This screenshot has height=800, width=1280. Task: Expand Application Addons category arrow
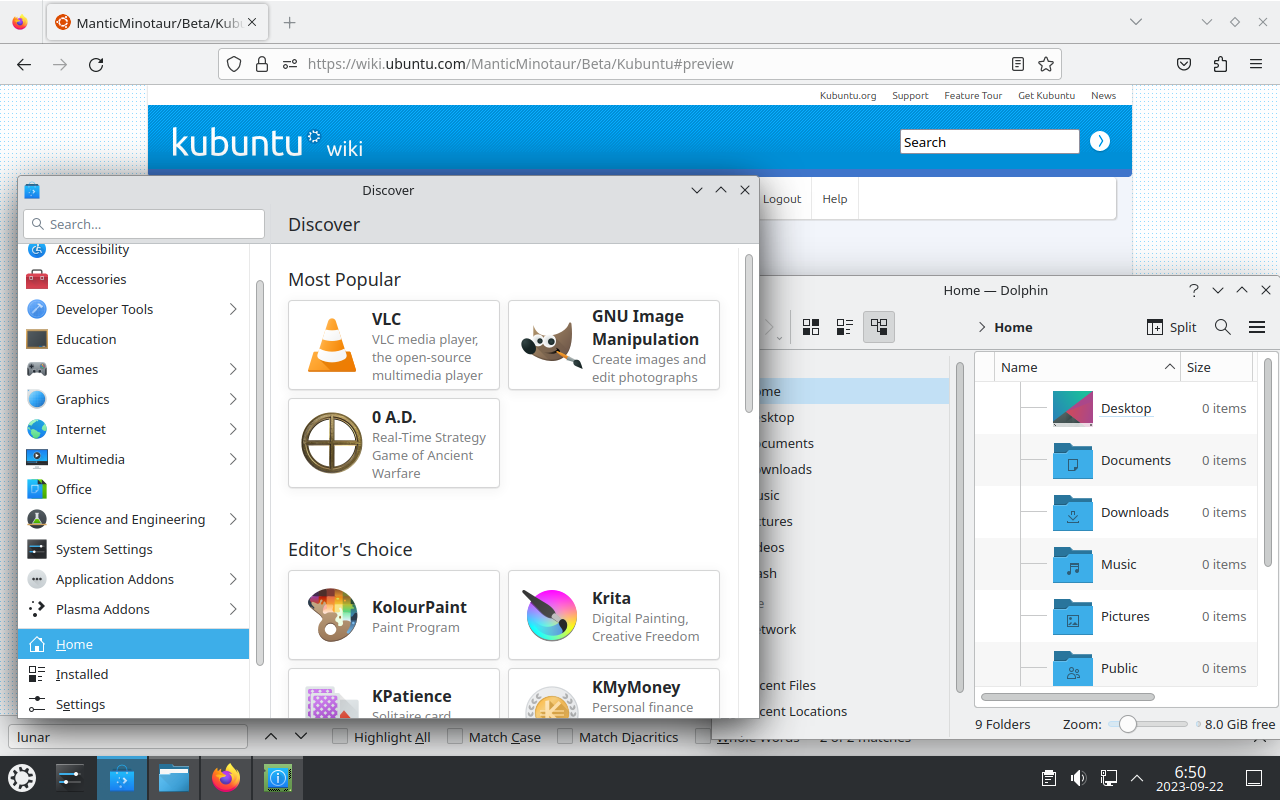click(x=233, y=579)
